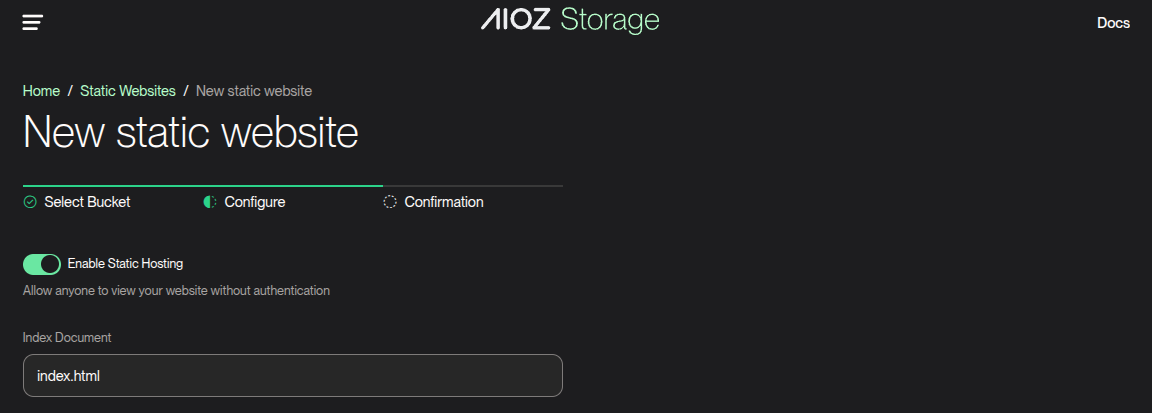Focus the Index Document input field
1152x413 pixels.
click(x=292, y=376)
